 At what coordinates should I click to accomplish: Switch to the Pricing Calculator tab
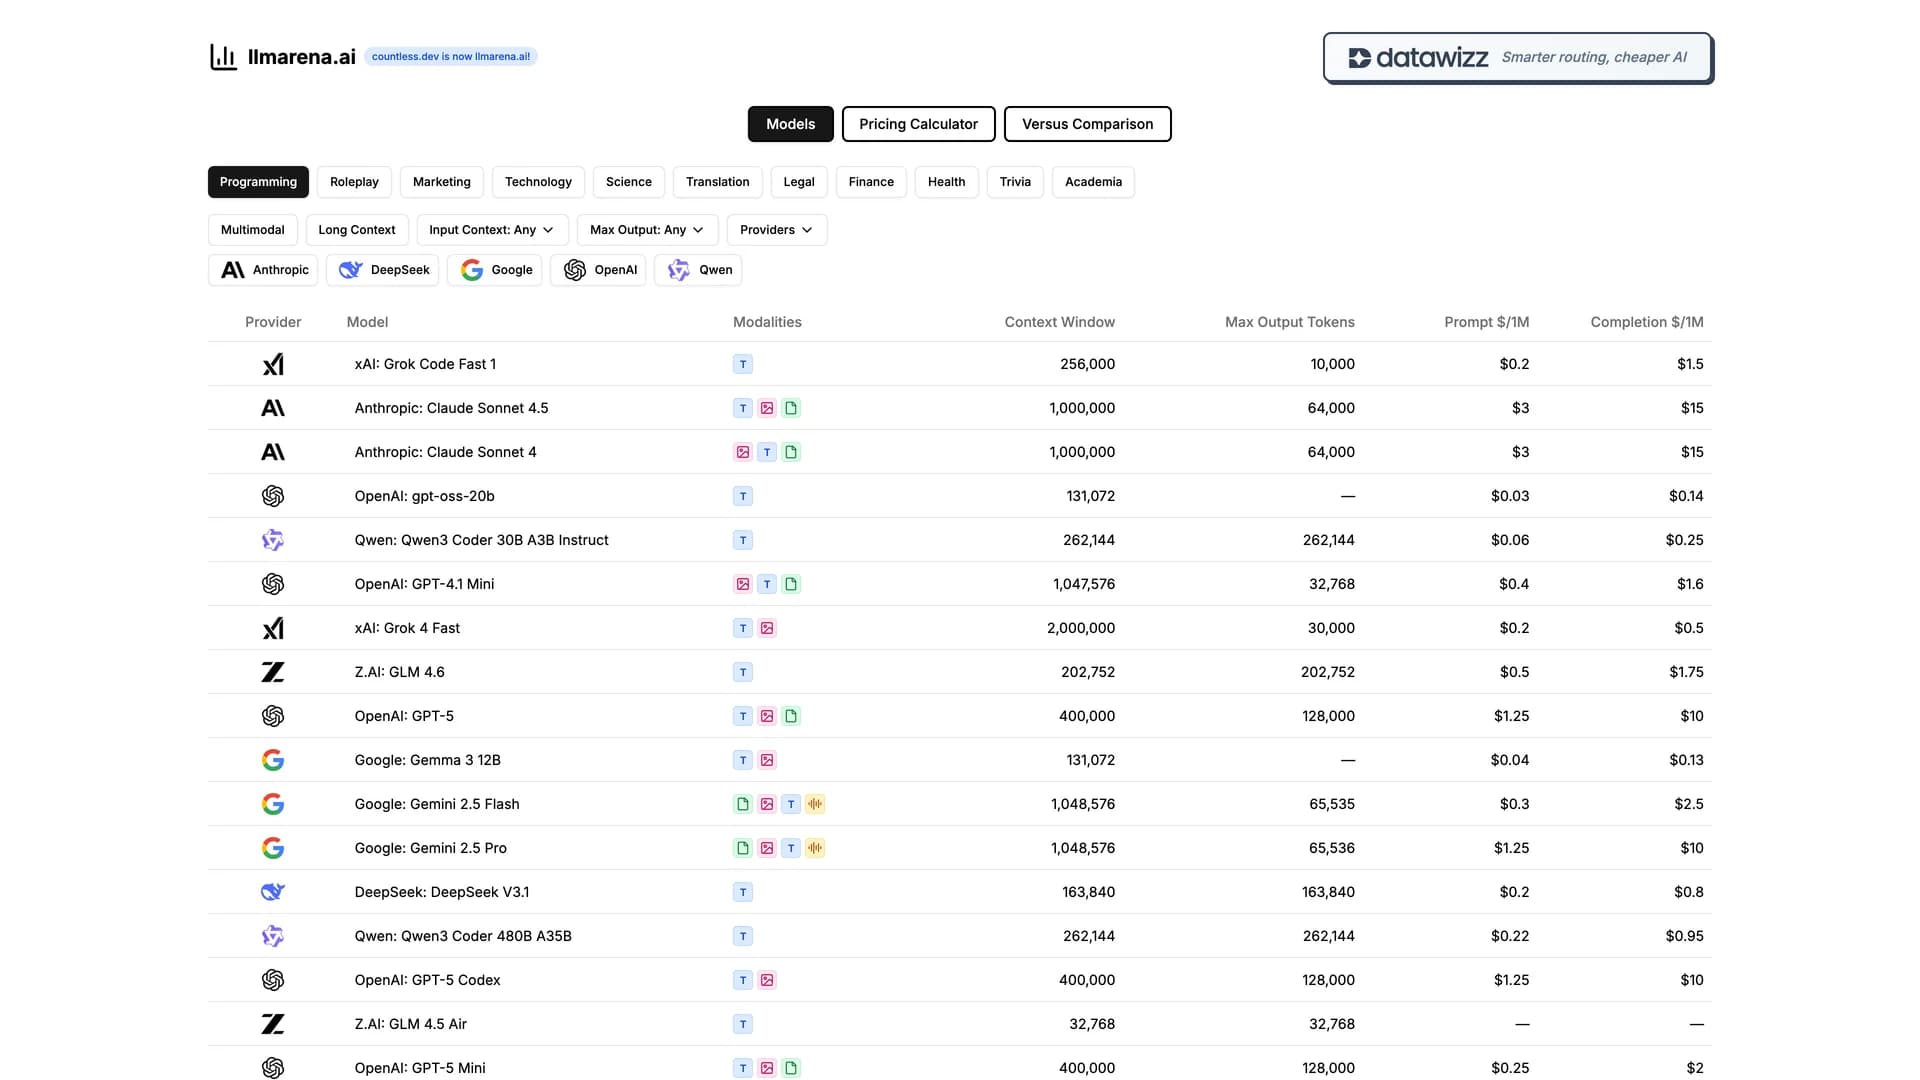point(918,124)
